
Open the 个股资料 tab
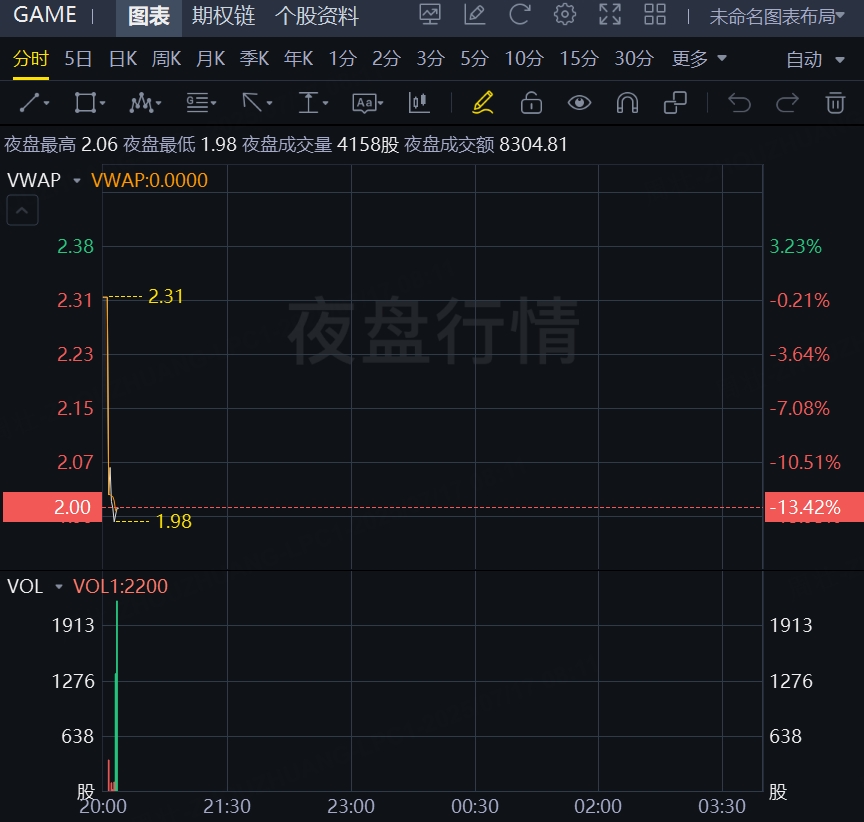[x=317, y=16]
